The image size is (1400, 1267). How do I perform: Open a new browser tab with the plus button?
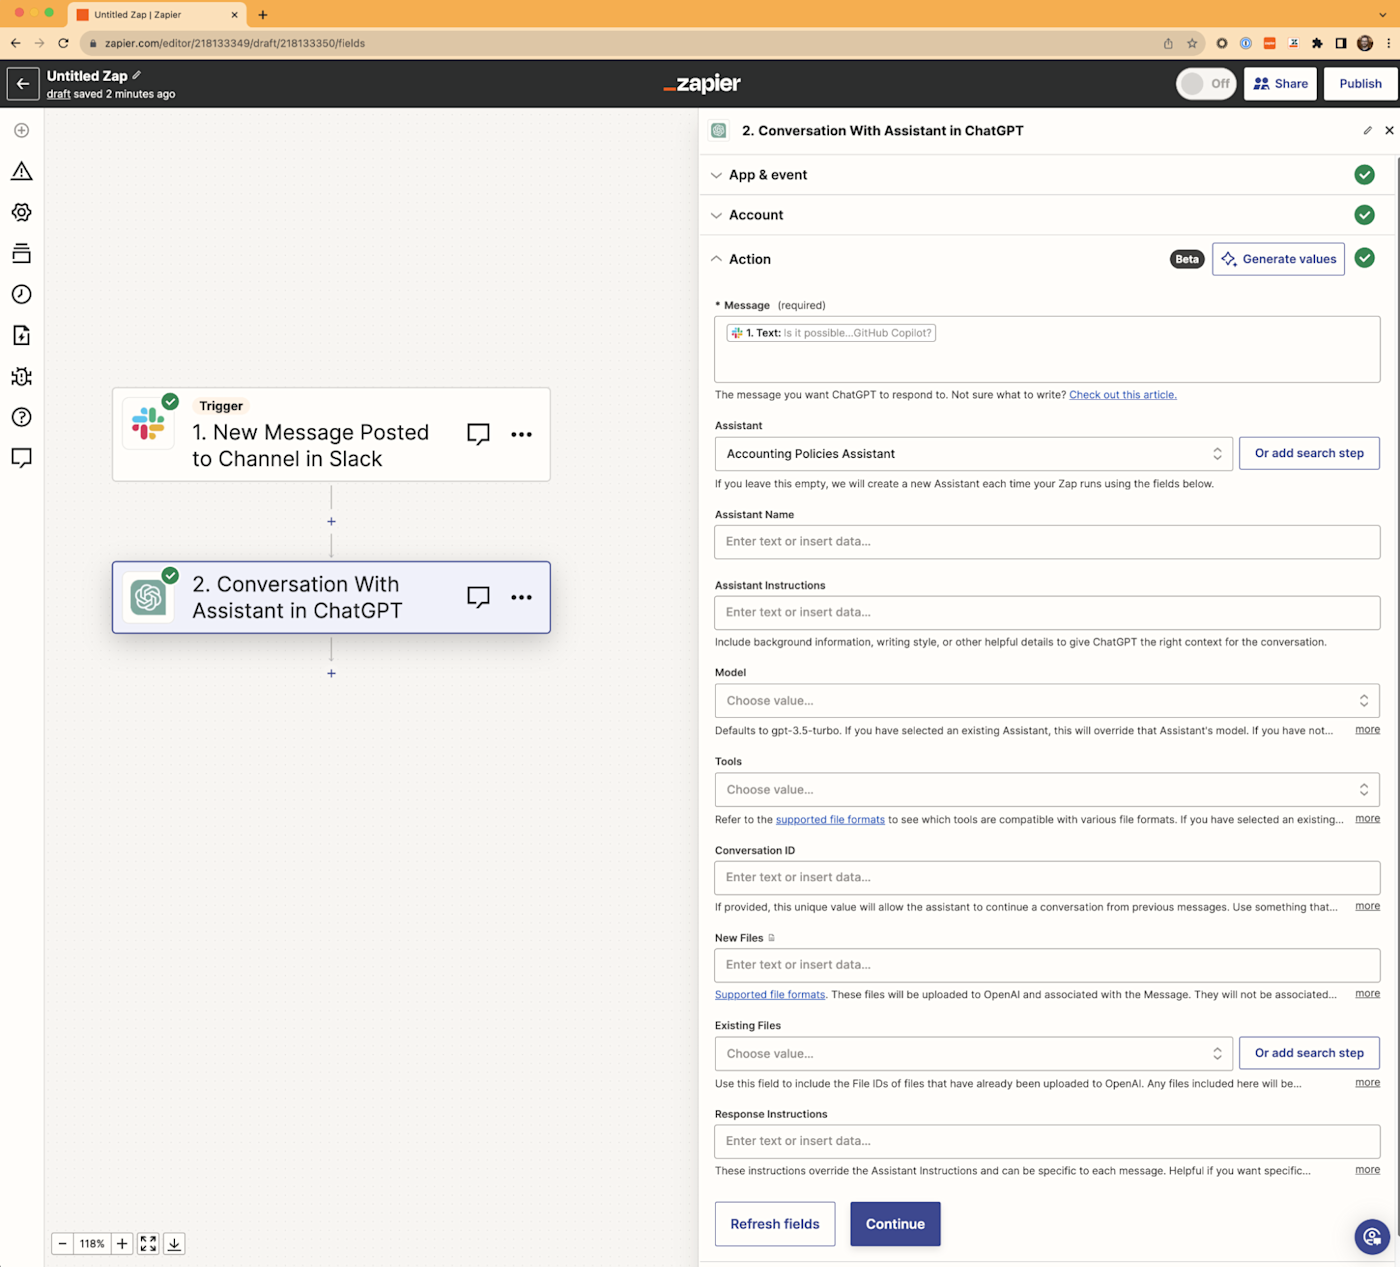[x=263, y=15]
